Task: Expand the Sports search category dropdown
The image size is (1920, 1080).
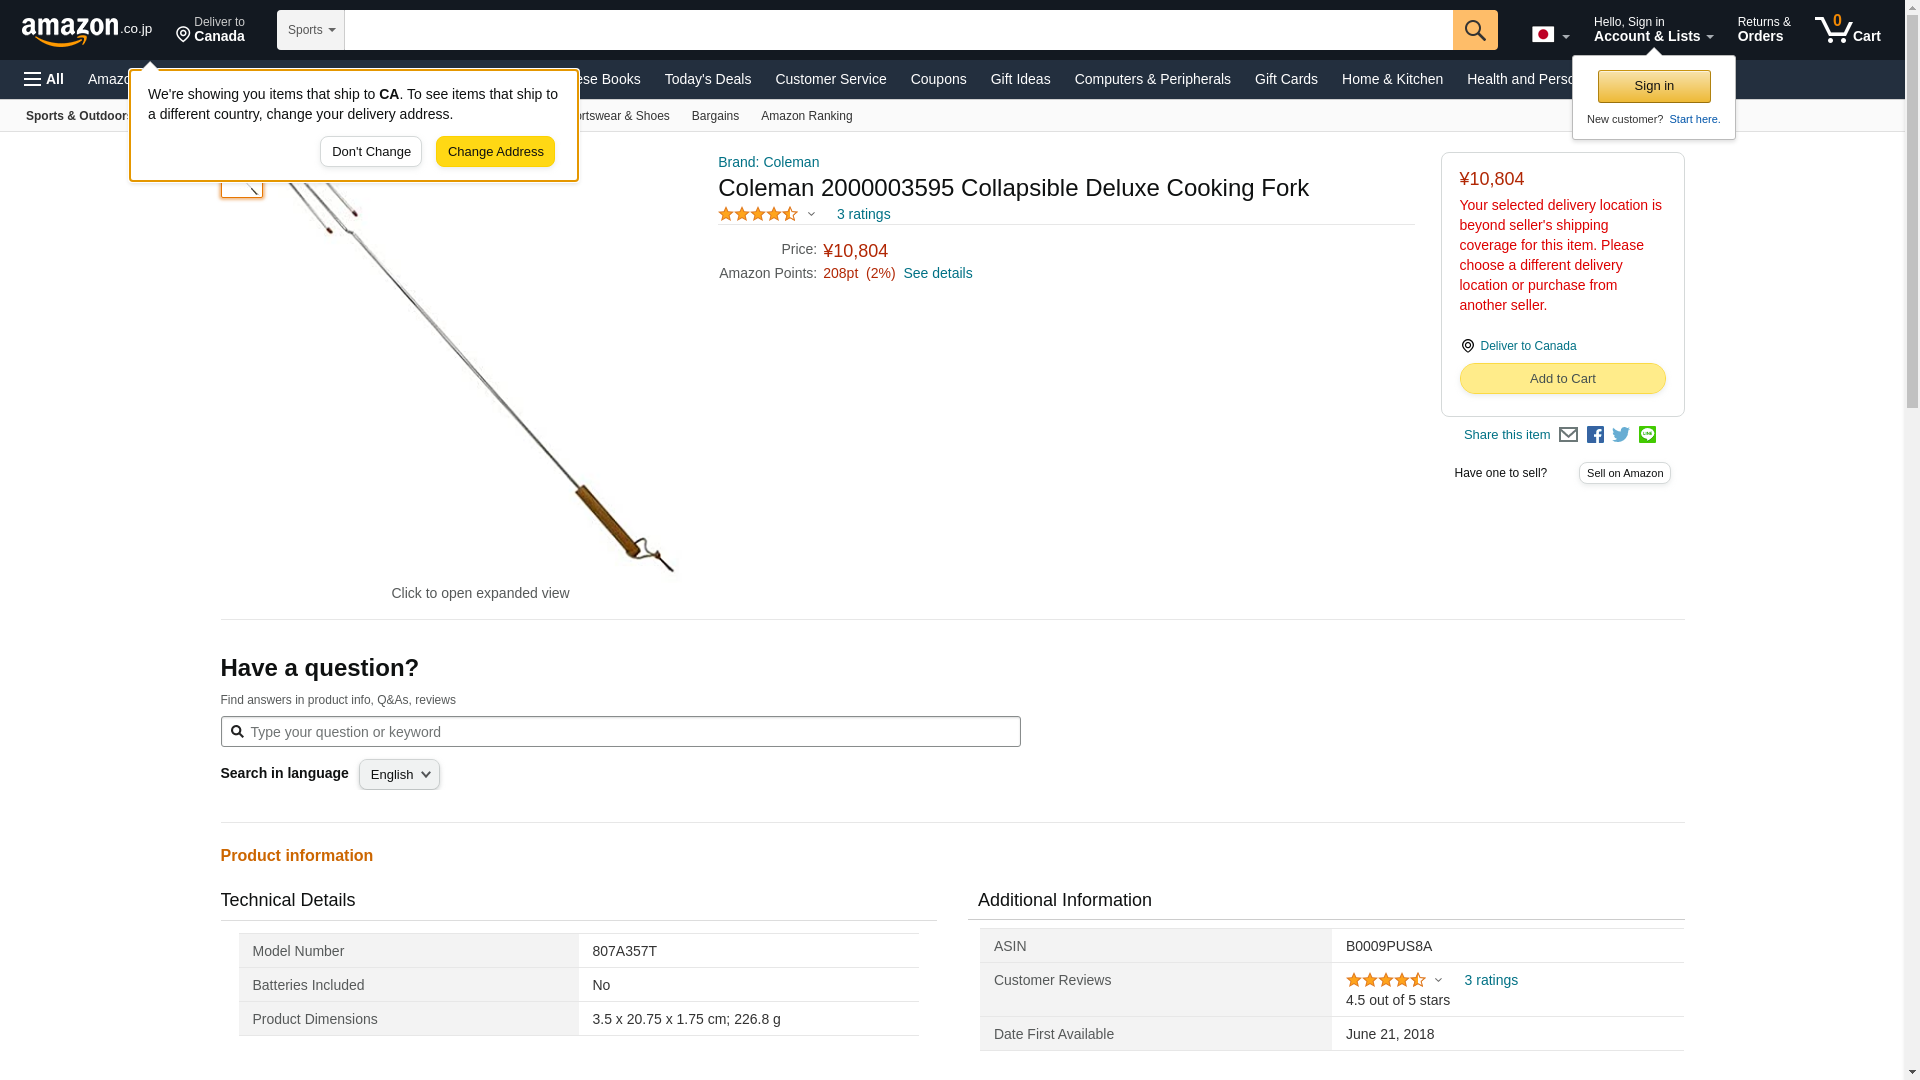Action: tap(311, 30)
